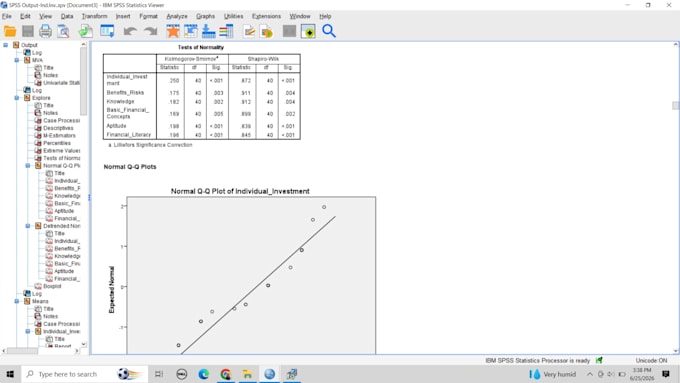Click the Undo arrow icon

[130, 31]
